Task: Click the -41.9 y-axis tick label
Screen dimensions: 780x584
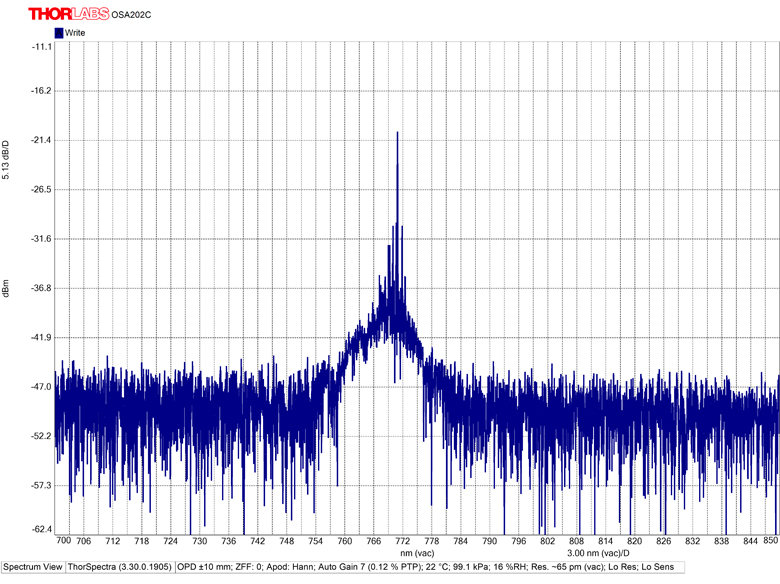Action: click(x=41, y=337)
